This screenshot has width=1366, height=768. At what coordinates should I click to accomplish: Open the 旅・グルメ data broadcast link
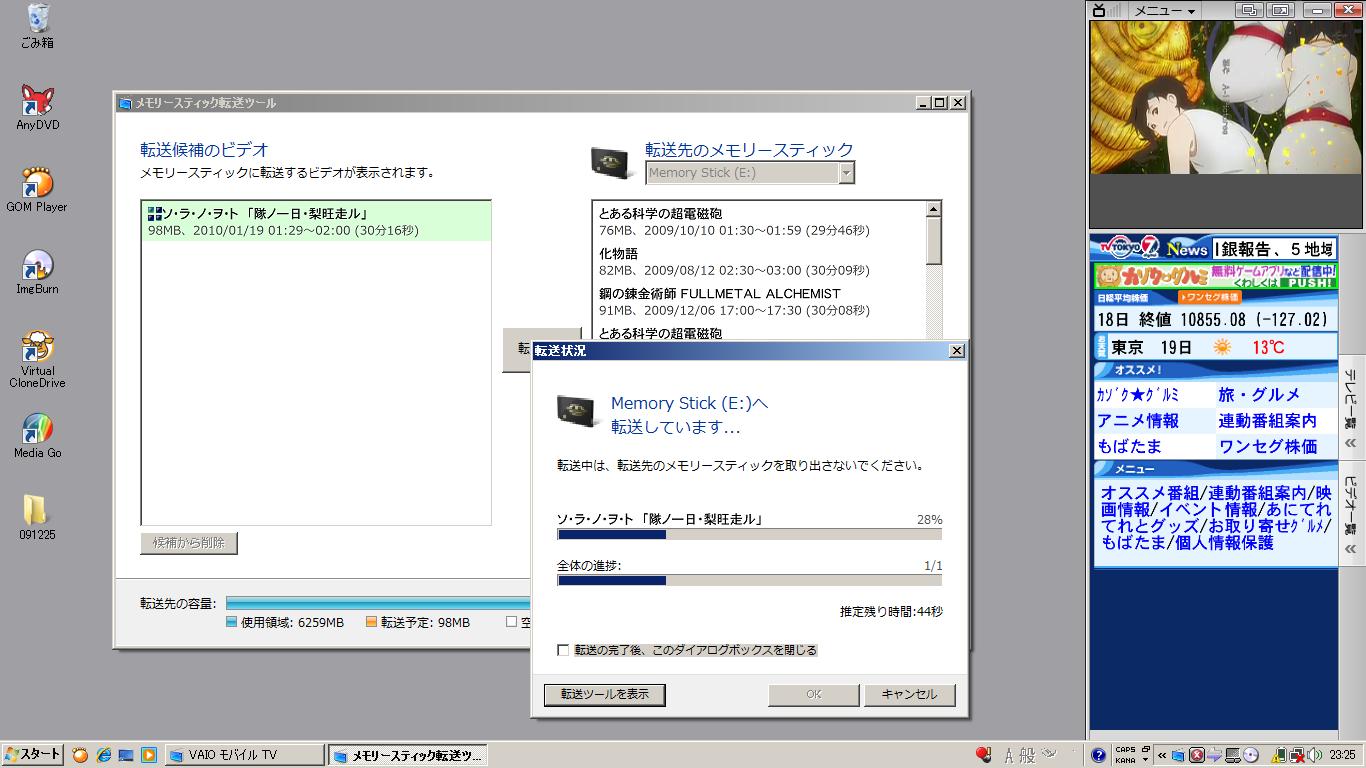click(x=1259, y=395)
